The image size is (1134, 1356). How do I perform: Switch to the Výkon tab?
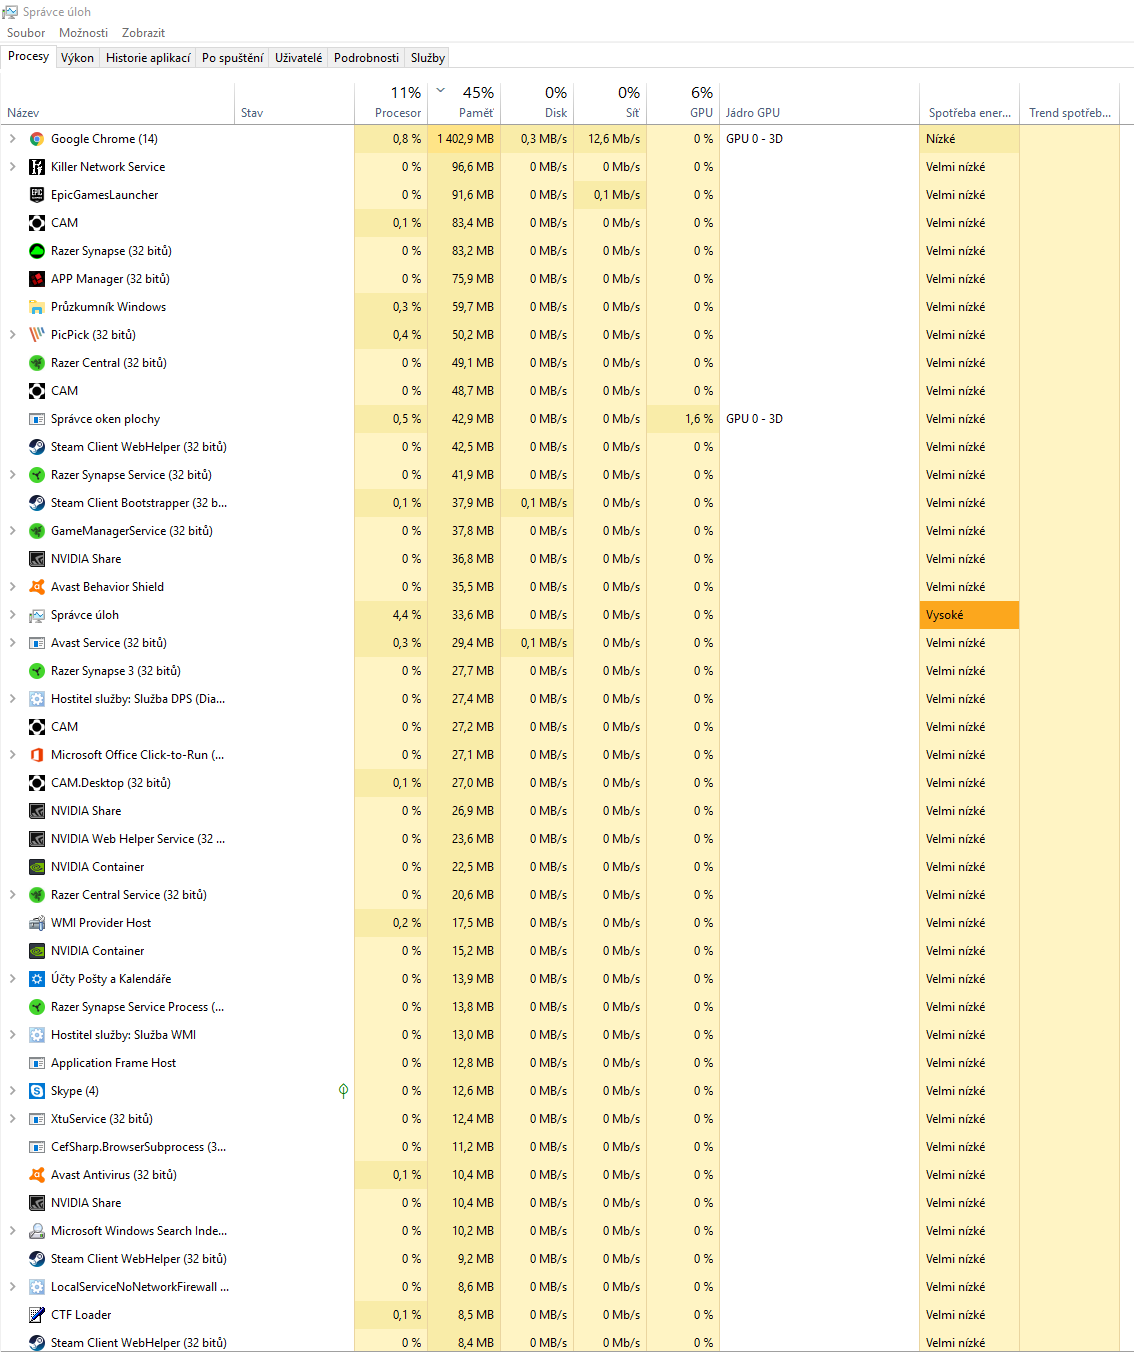[x=77, y=58]
